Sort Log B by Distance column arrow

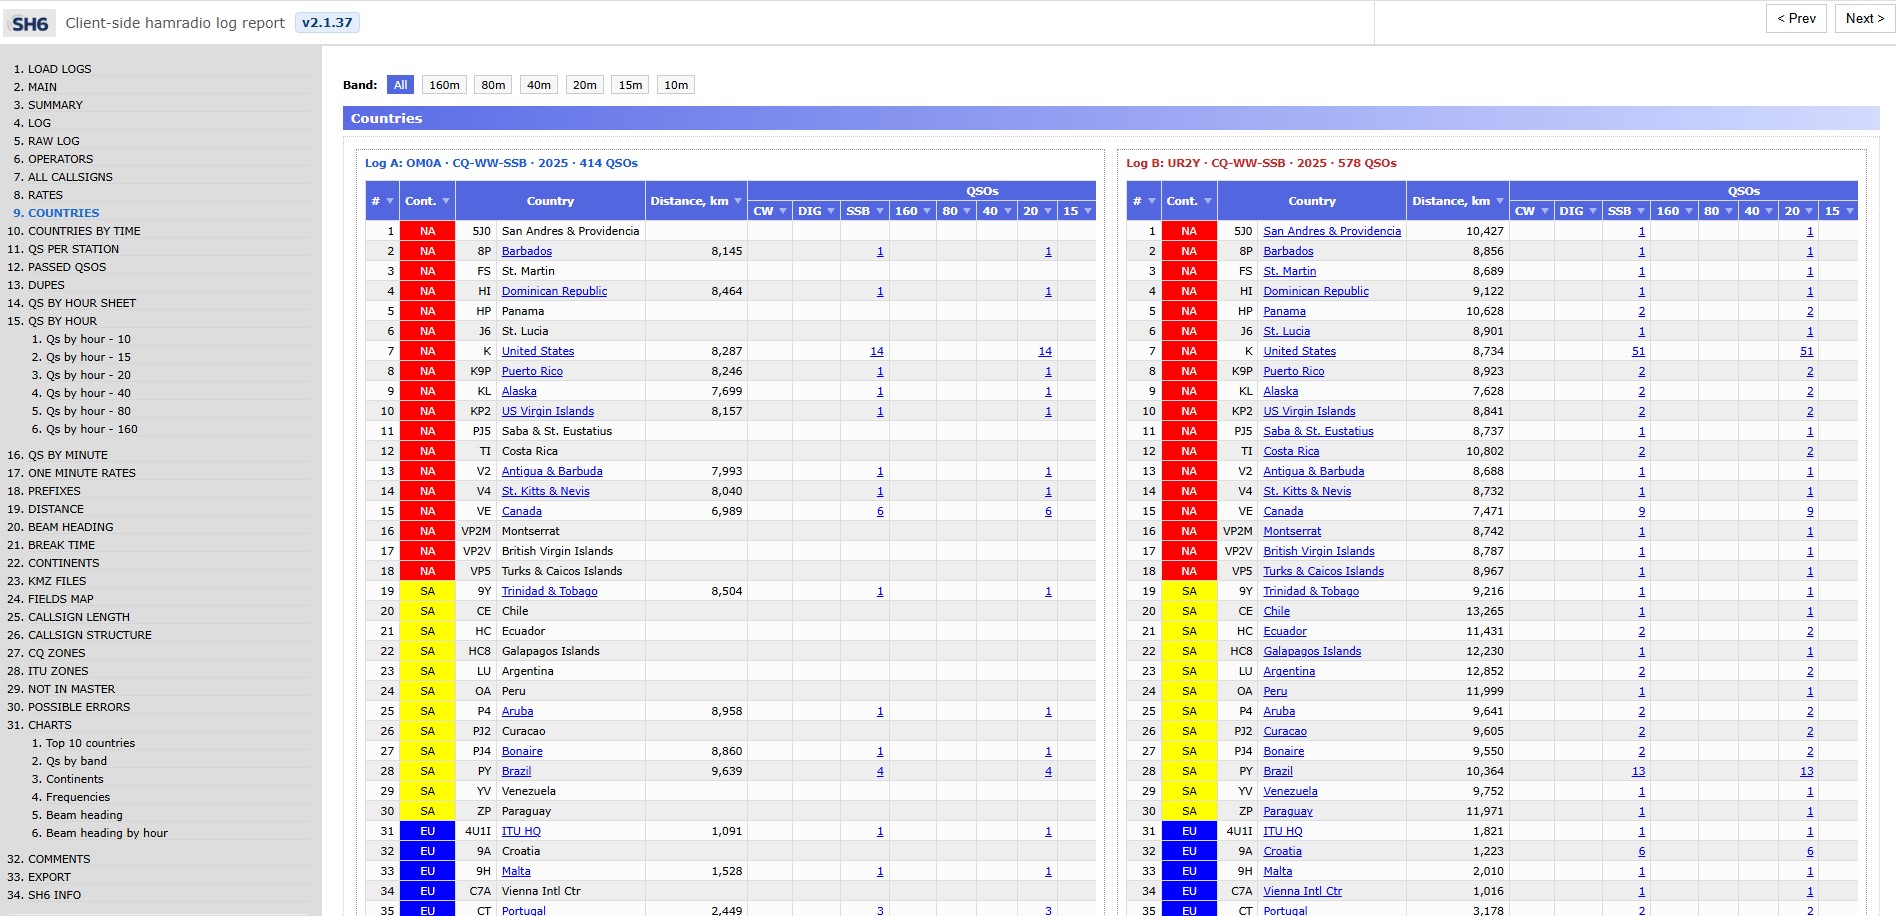(1500, 201)
